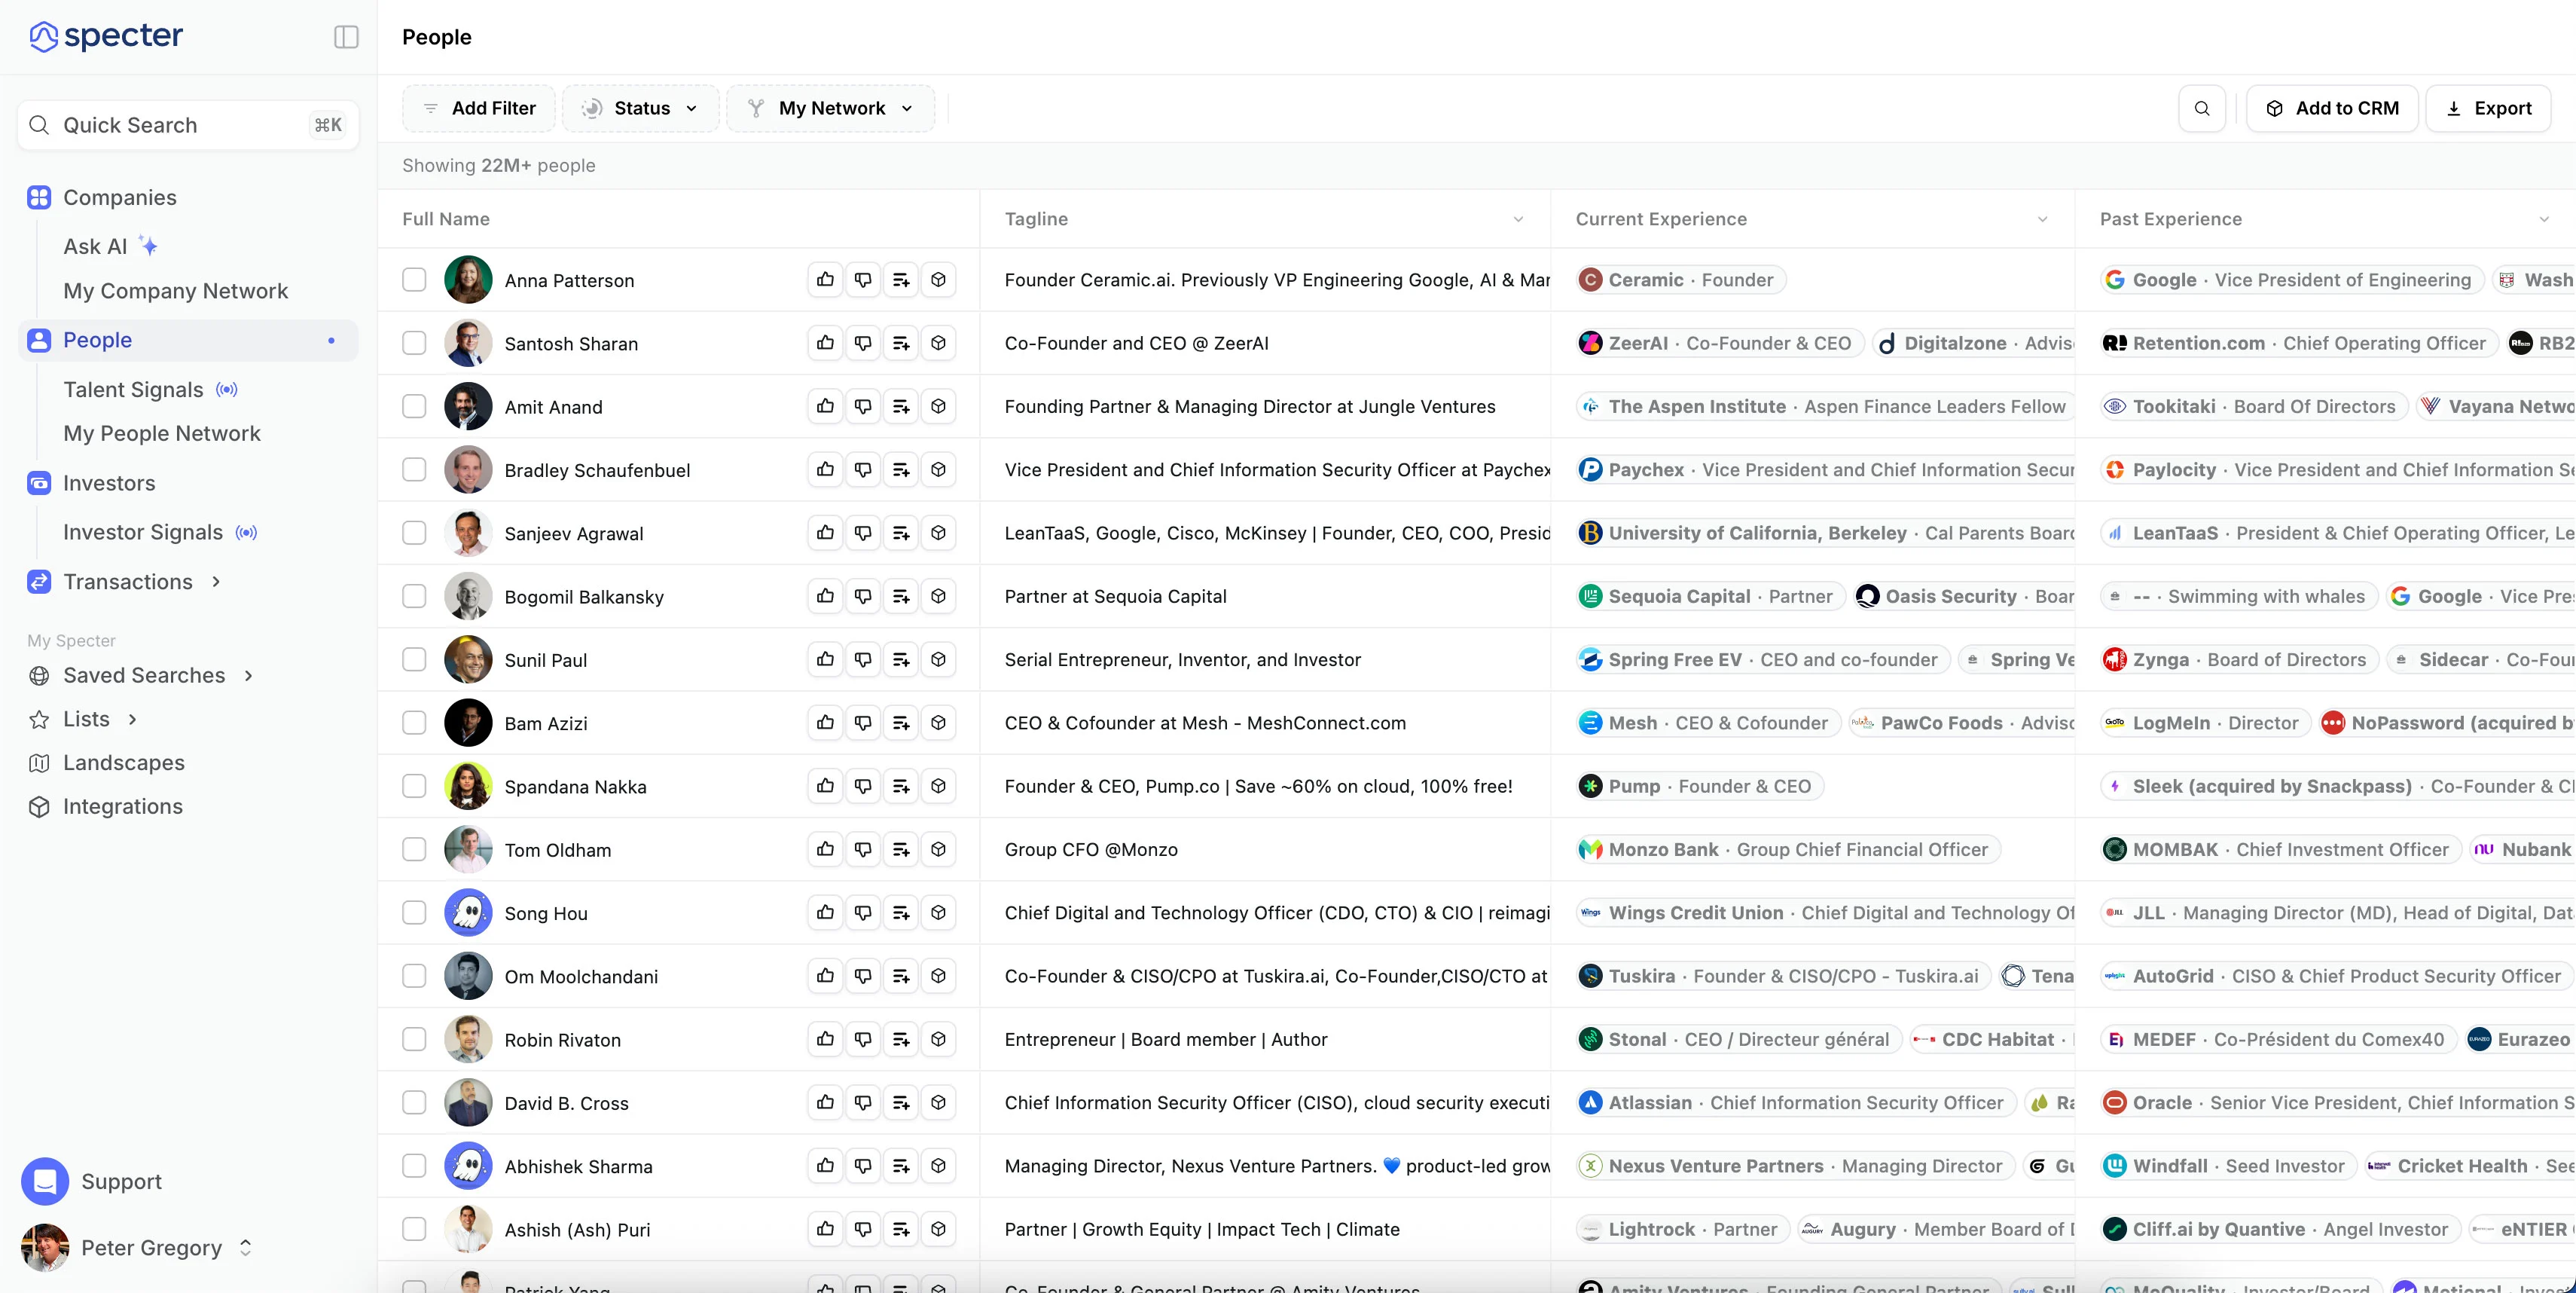Select Santosh Sharan's row checkbox
The width and height of the screenshot is (2576, 1293).
414,343
